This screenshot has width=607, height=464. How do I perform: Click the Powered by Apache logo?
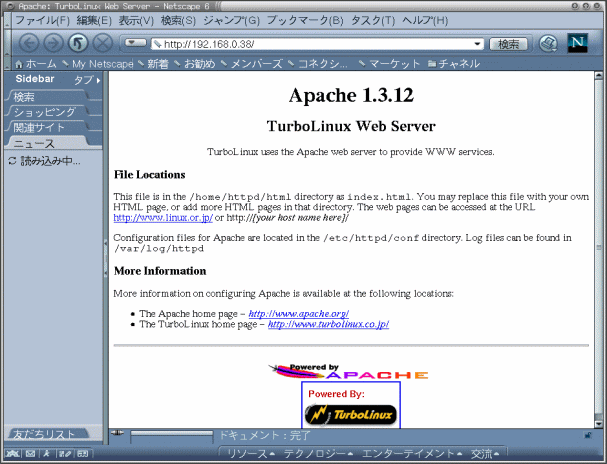coord(348,372)
